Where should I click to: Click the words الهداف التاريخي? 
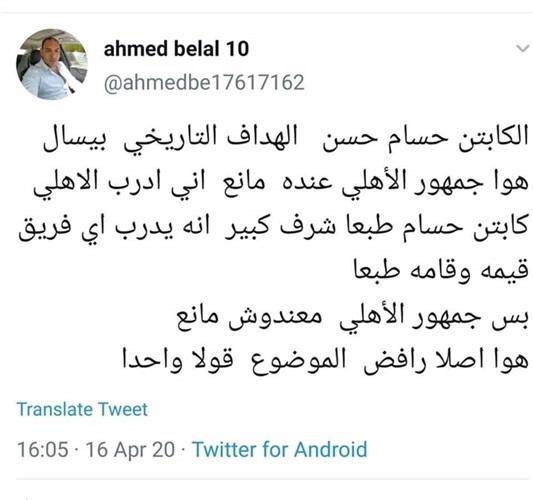pyautogui.click(x=211, y=139)
